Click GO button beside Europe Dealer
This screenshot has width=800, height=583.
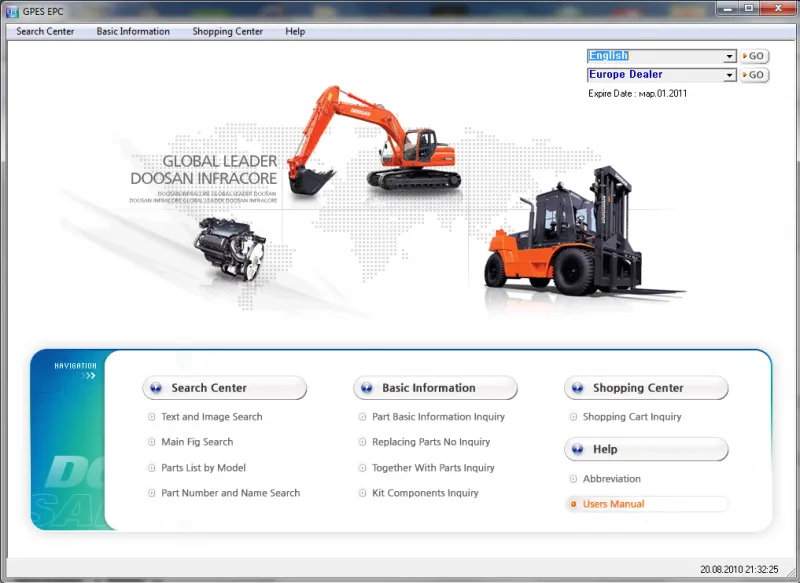coord(754,75)
